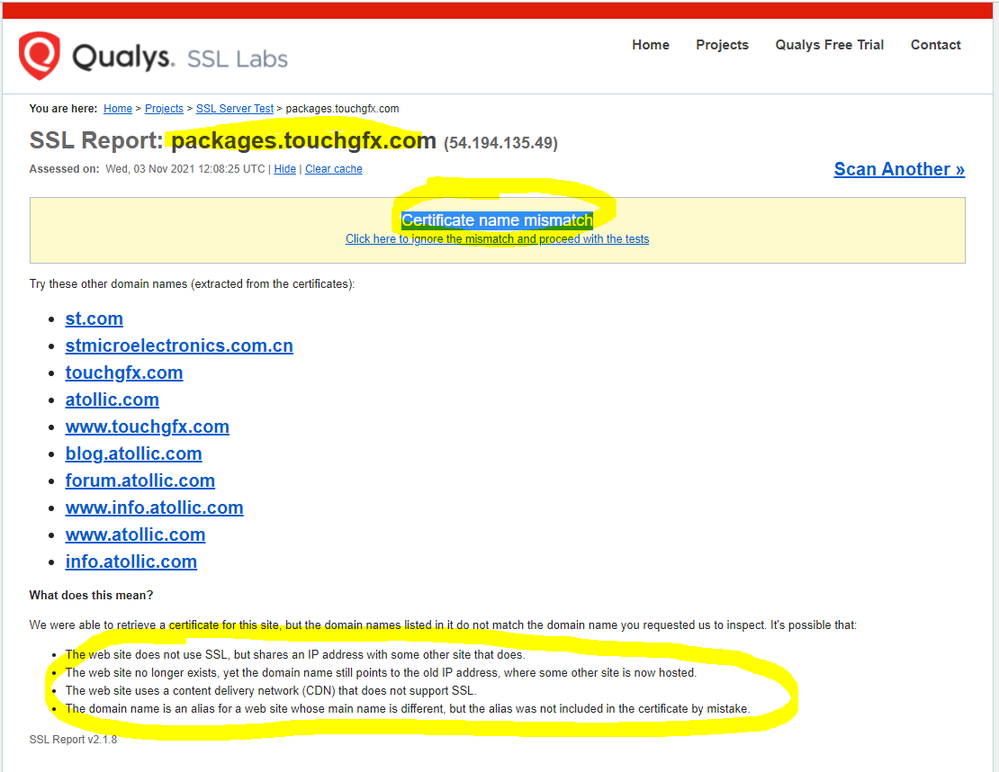
Task: Open the Home menu item
Action: tap(650, 45)
